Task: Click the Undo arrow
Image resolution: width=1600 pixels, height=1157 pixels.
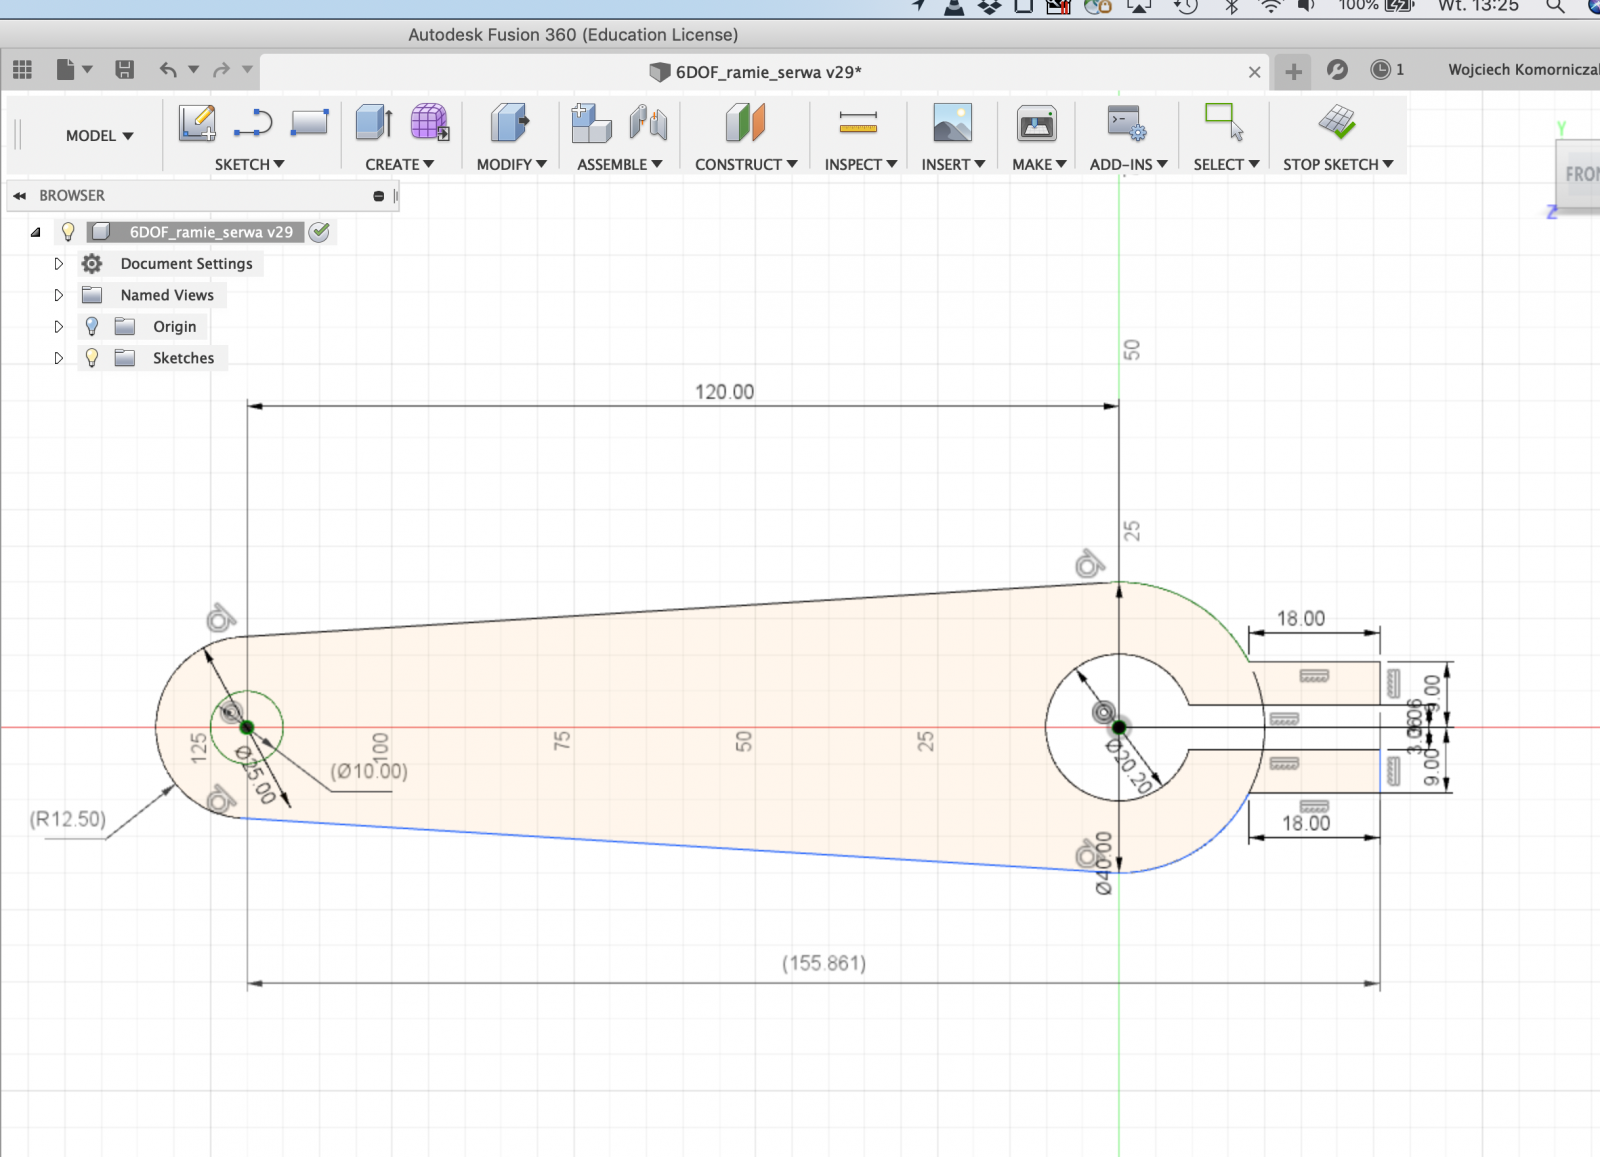Action: 167,69
